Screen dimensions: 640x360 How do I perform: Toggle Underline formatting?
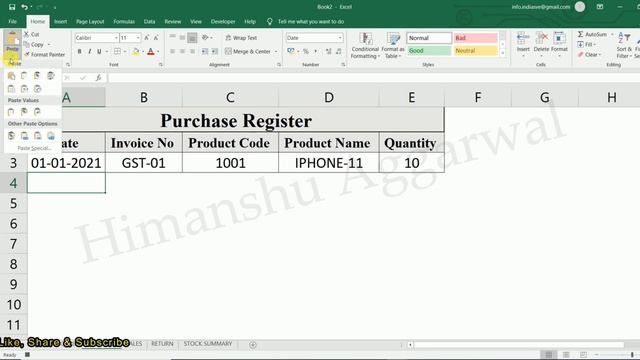click(99, 51)
